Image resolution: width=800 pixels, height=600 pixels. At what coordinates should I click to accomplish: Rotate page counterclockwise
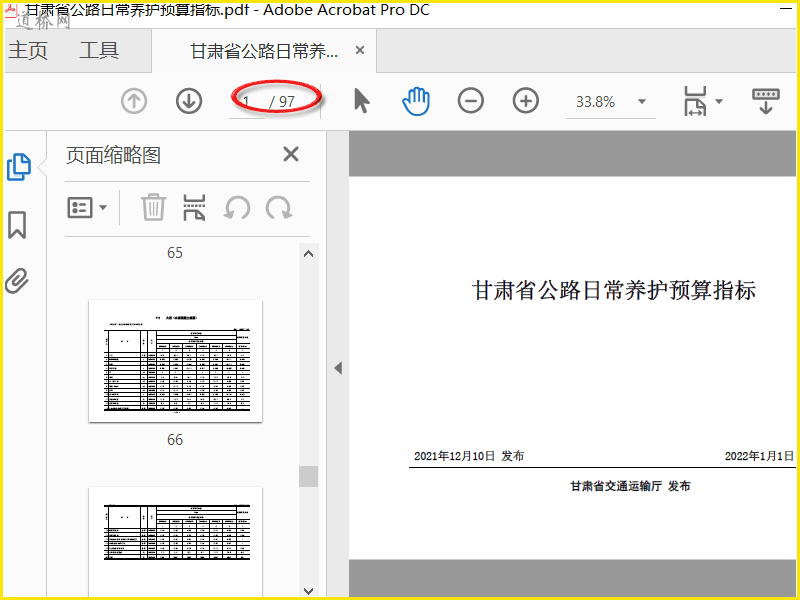(x=237, y=208)
